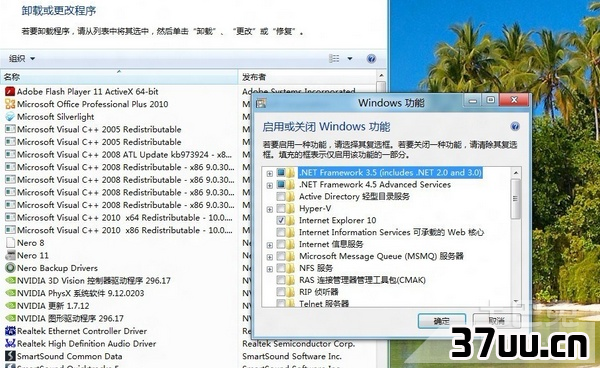The height and width of the screenshot is (368, 600).
Task: Enable the NFS 服务 checkbox
Action: (281, 268)
